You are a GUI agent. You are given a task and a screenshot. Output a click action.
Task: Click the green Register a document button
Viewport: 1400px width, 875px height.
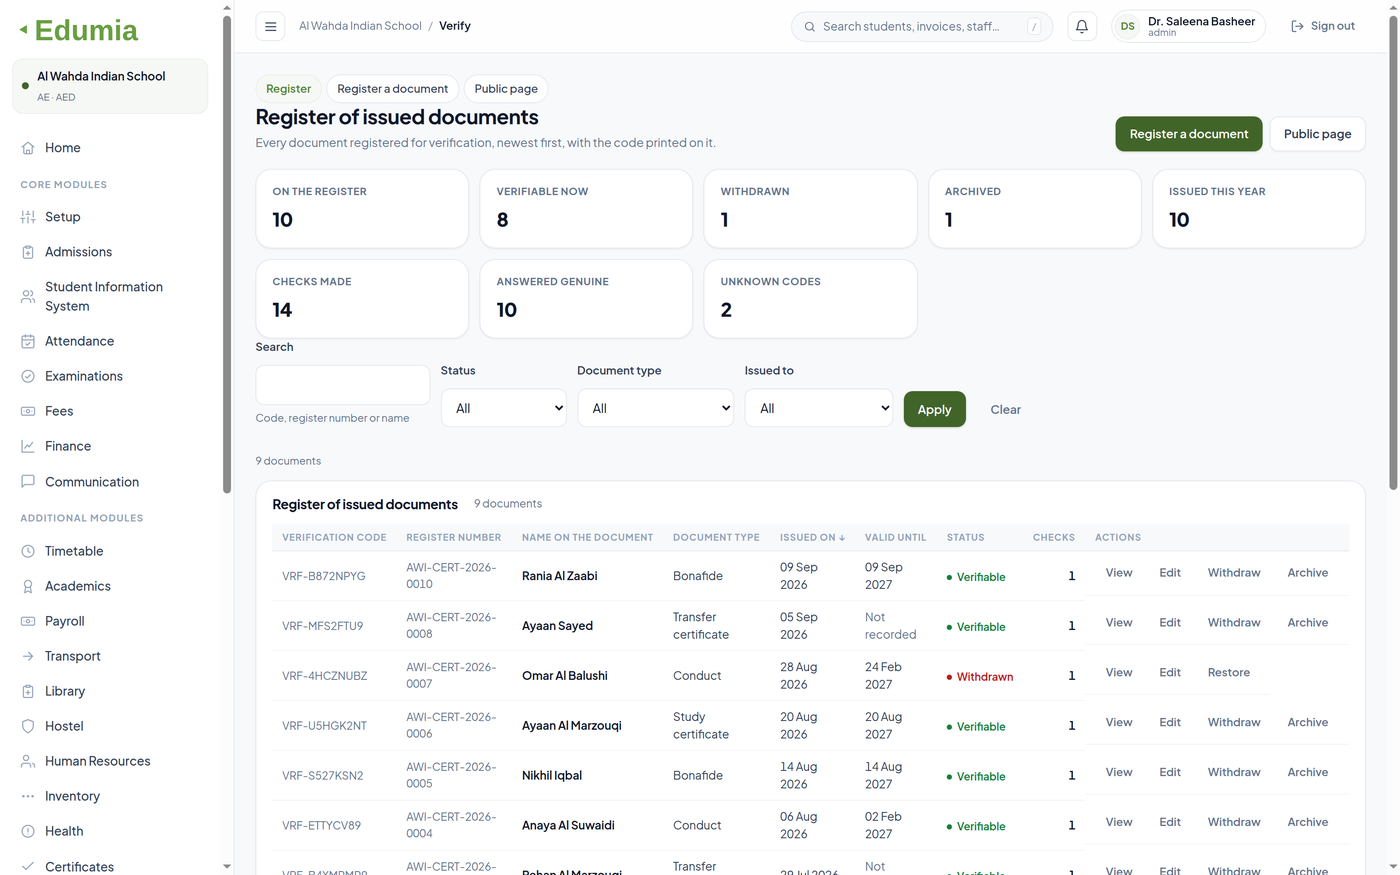1189,134
